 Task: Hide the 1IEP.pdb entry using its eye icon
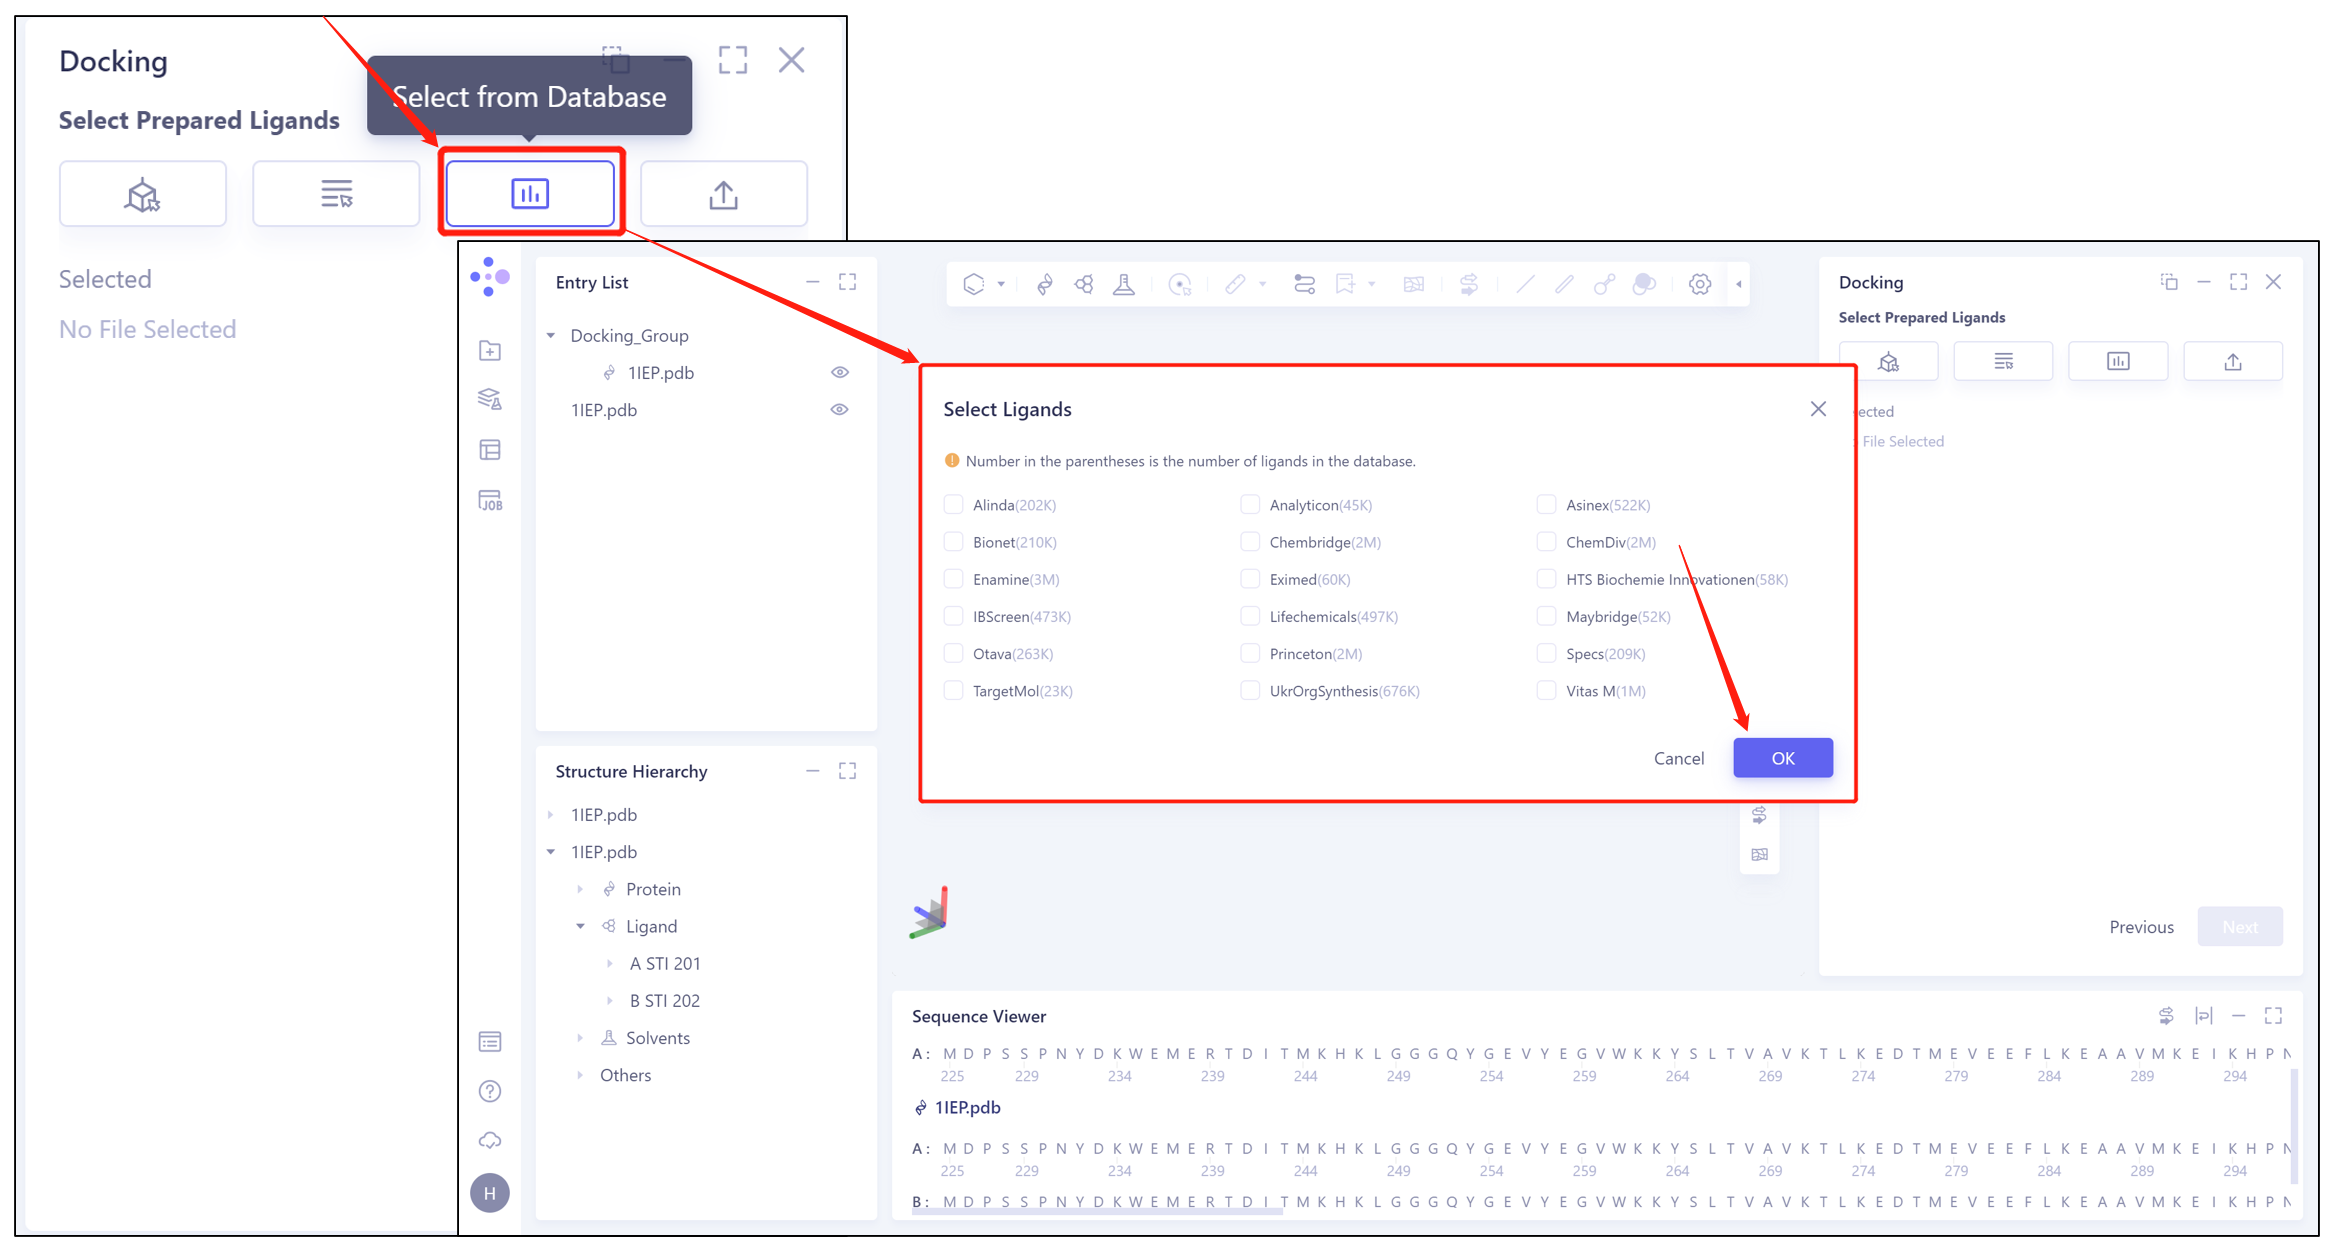pos(839,409)
